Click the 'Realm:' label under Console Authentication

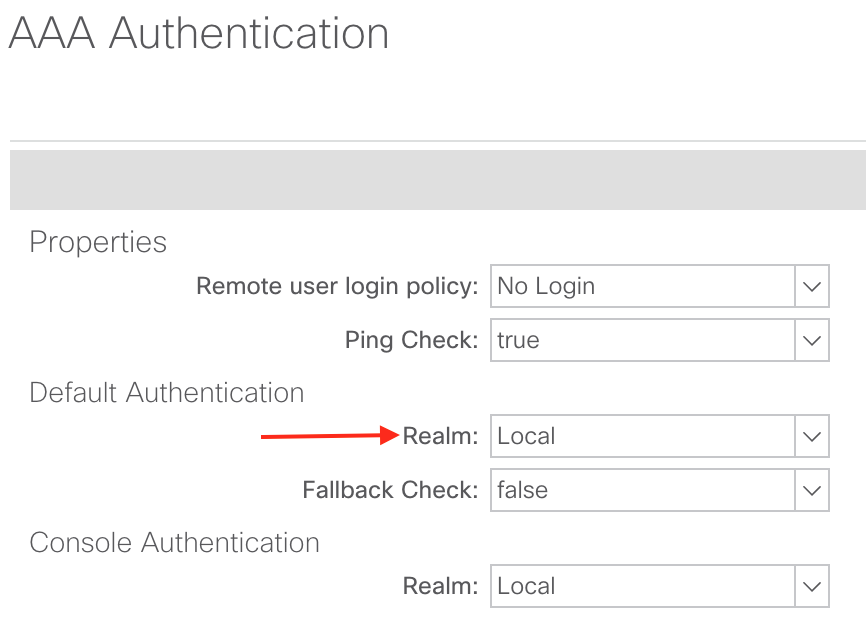pyautogui.click(x=441, y=587)
